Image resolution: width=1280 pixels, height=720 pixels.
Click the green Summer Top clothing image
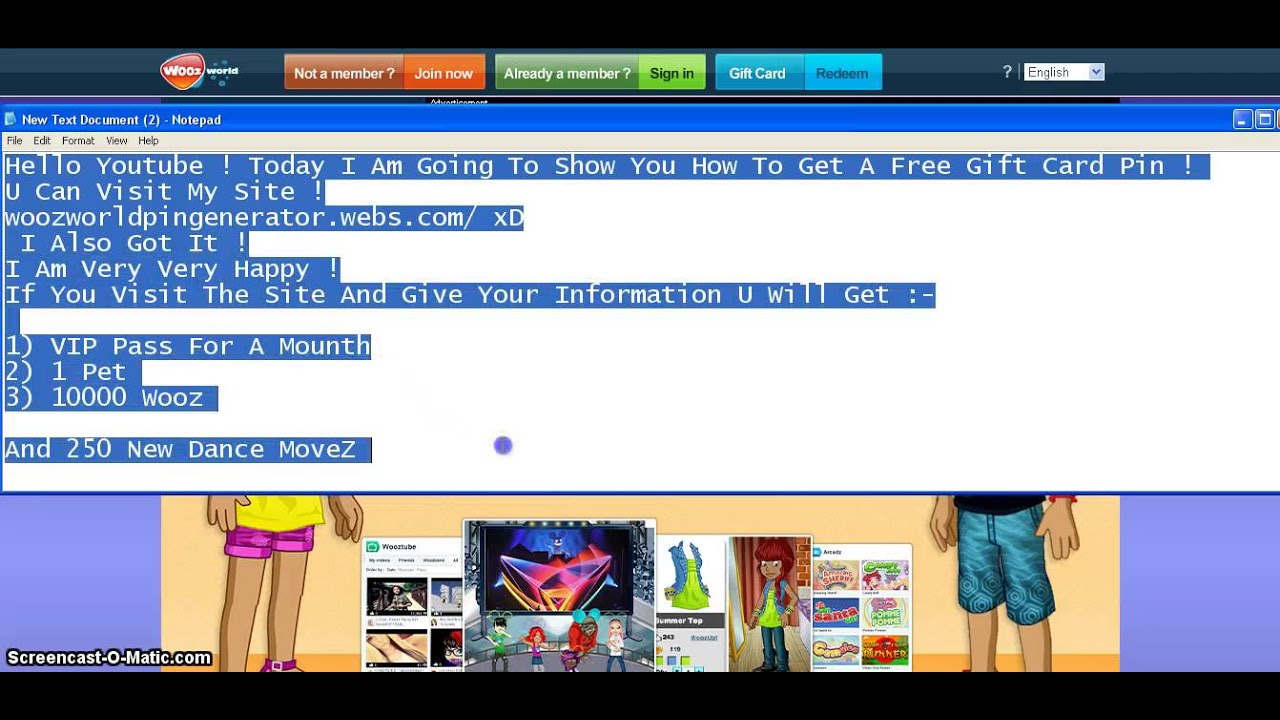click(689, 574)
